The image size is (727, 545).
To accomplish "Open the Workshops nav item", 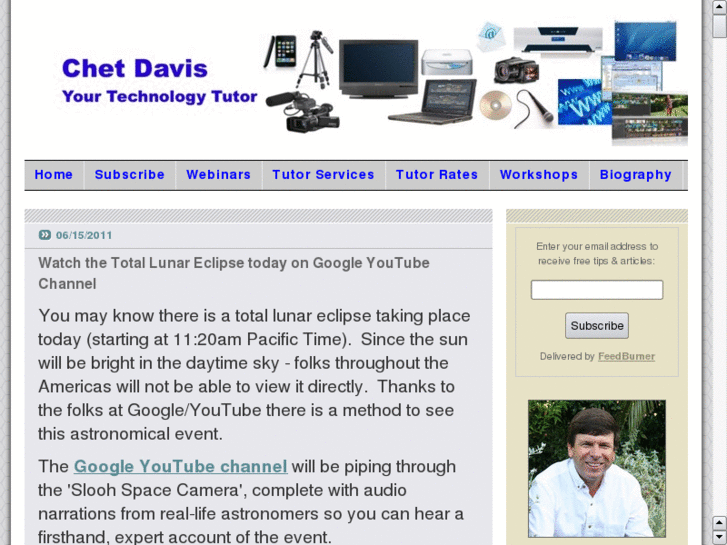I will [539, 175].
